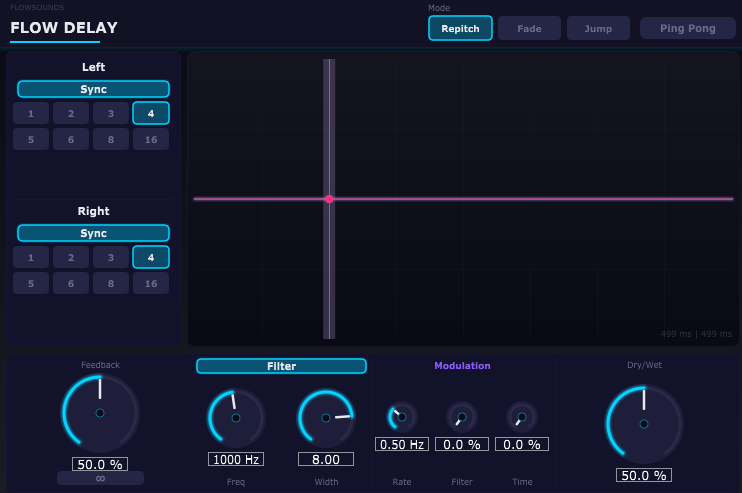Viewport: 742px width, 493px height.
Task: Toggle the Right channel Sync button
Action: tap(94, 233)
